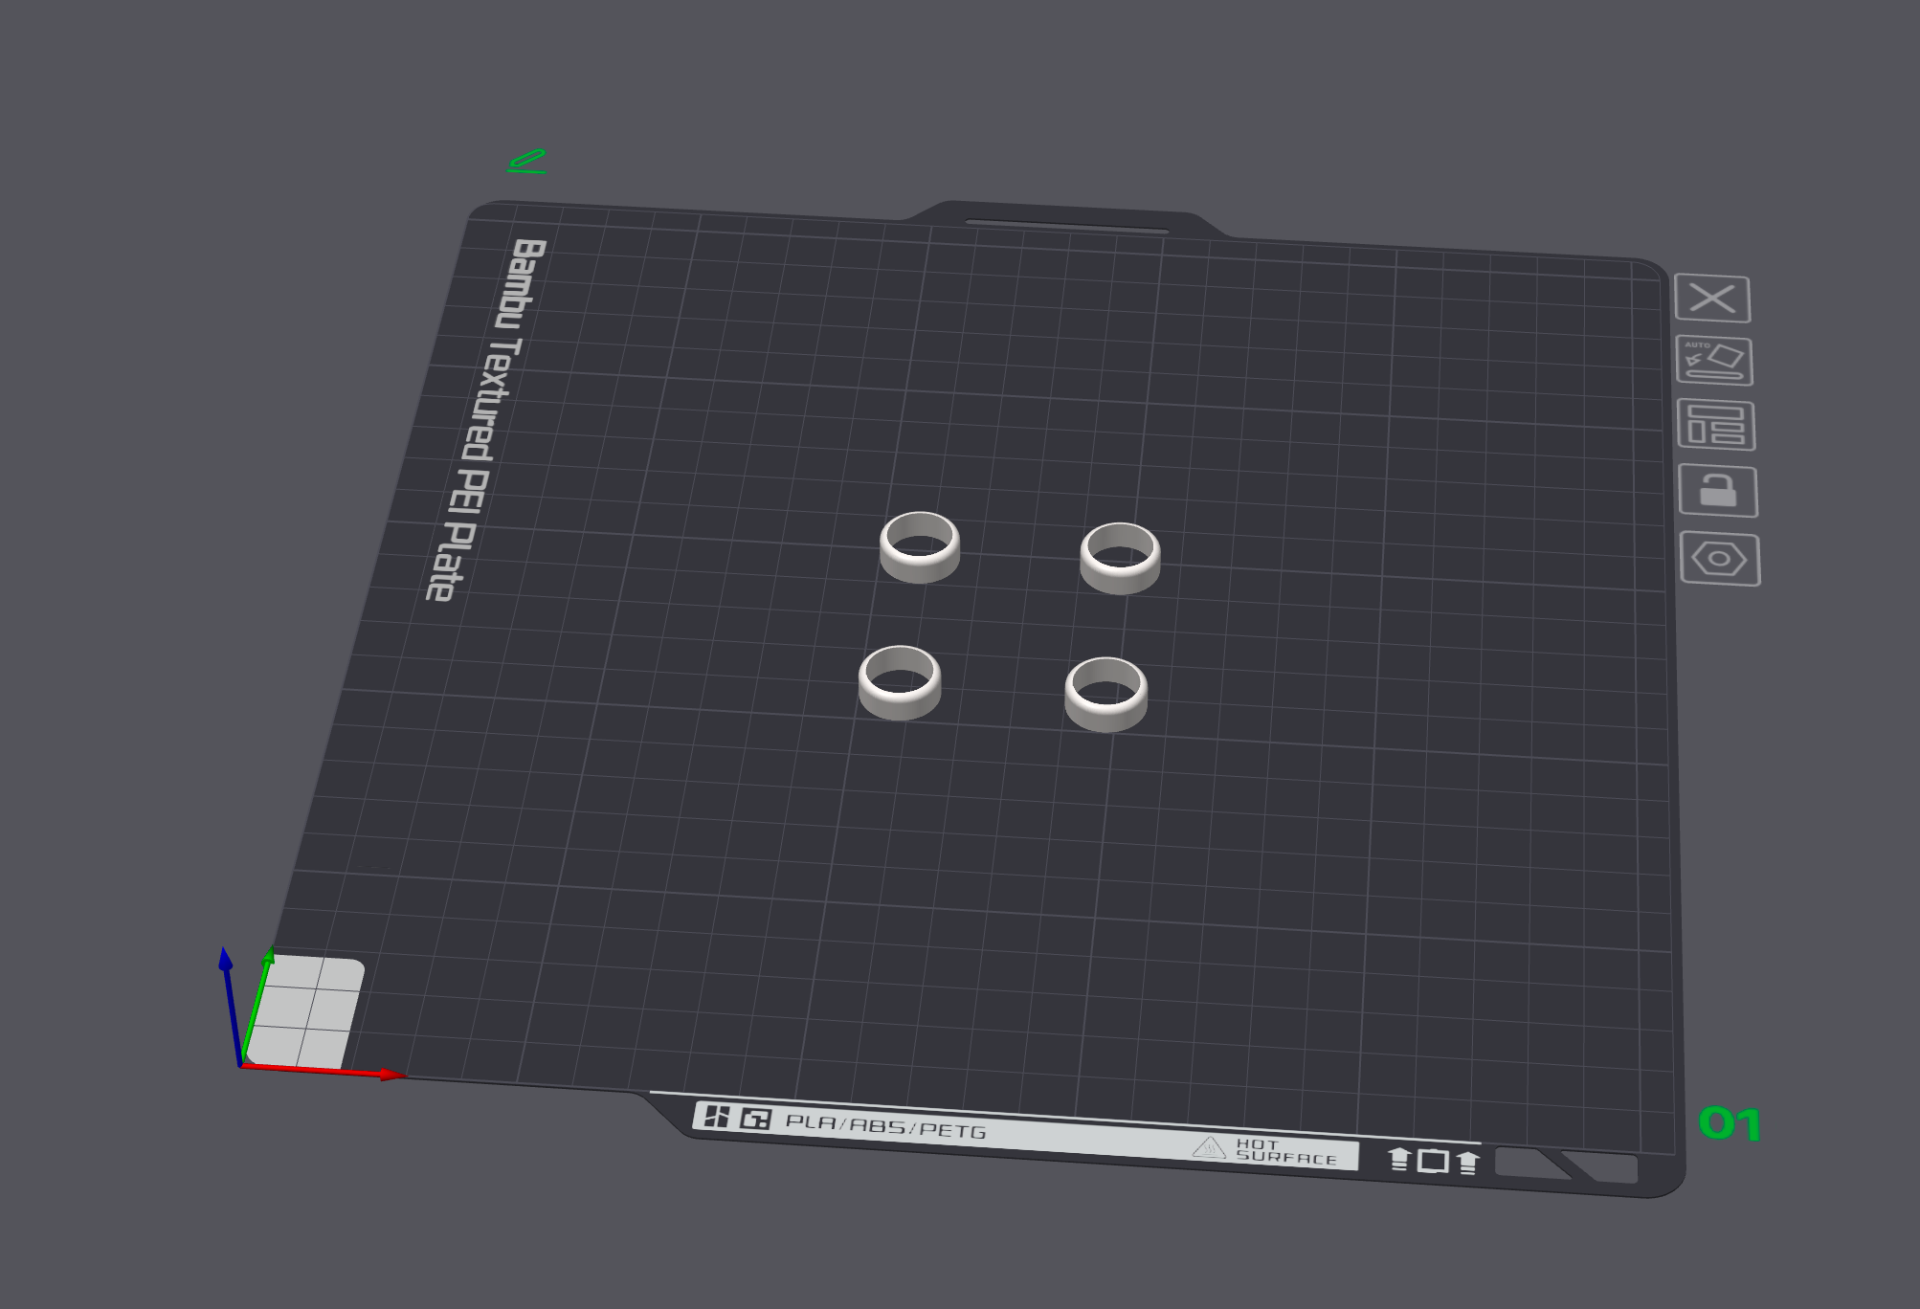Click the PLA/ABS/PETG label on the plate

pyautogui.click(x=885, y=1126)
